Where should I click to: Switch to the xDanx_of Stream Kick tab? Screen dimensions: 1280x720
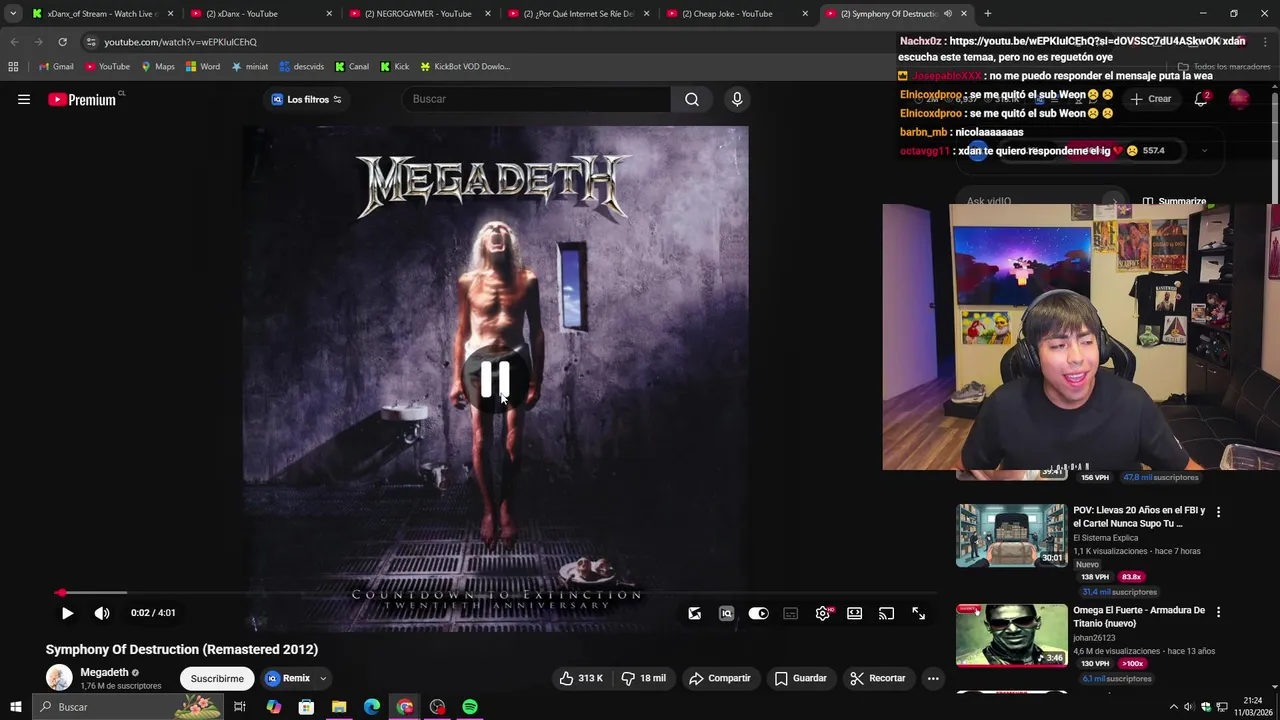(100, 14)
